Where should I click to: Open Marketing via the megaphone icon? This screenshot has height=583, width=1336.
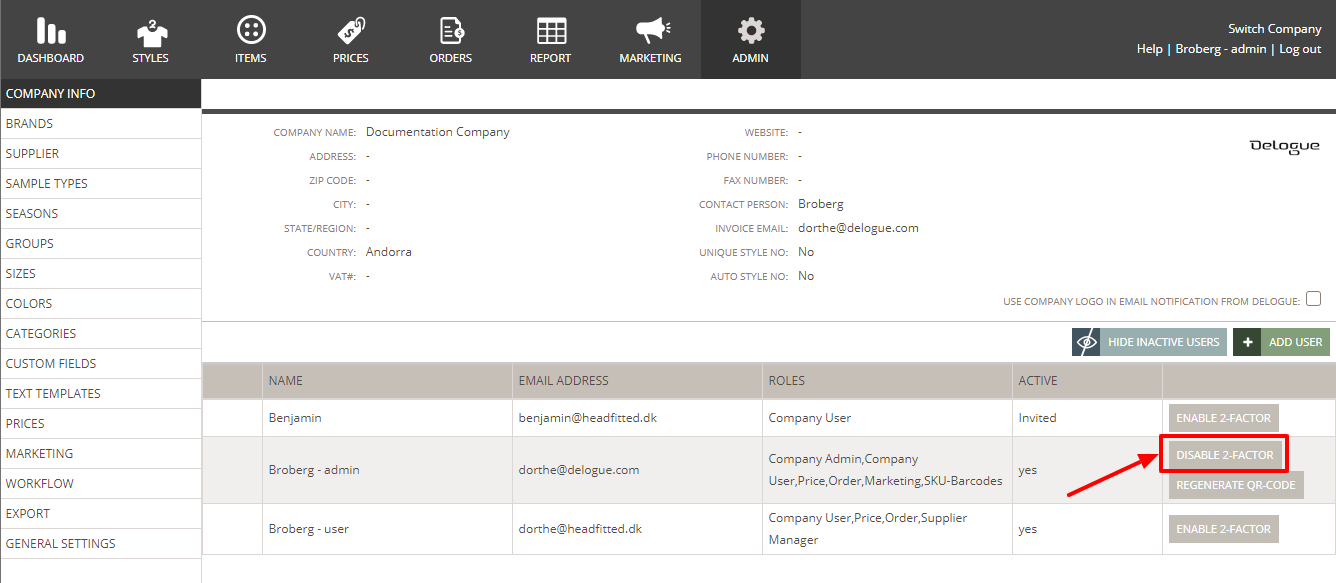(x=651, y=31)
